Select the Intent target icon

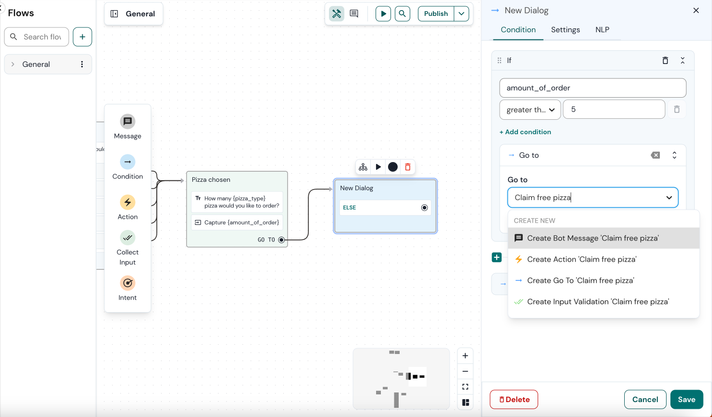pos(127,283)
